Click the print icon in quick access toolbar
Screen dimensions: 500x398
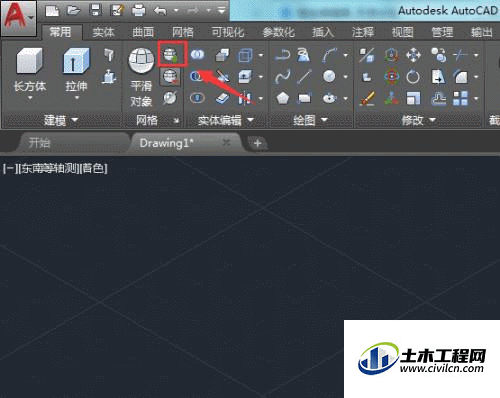[138, 10]
